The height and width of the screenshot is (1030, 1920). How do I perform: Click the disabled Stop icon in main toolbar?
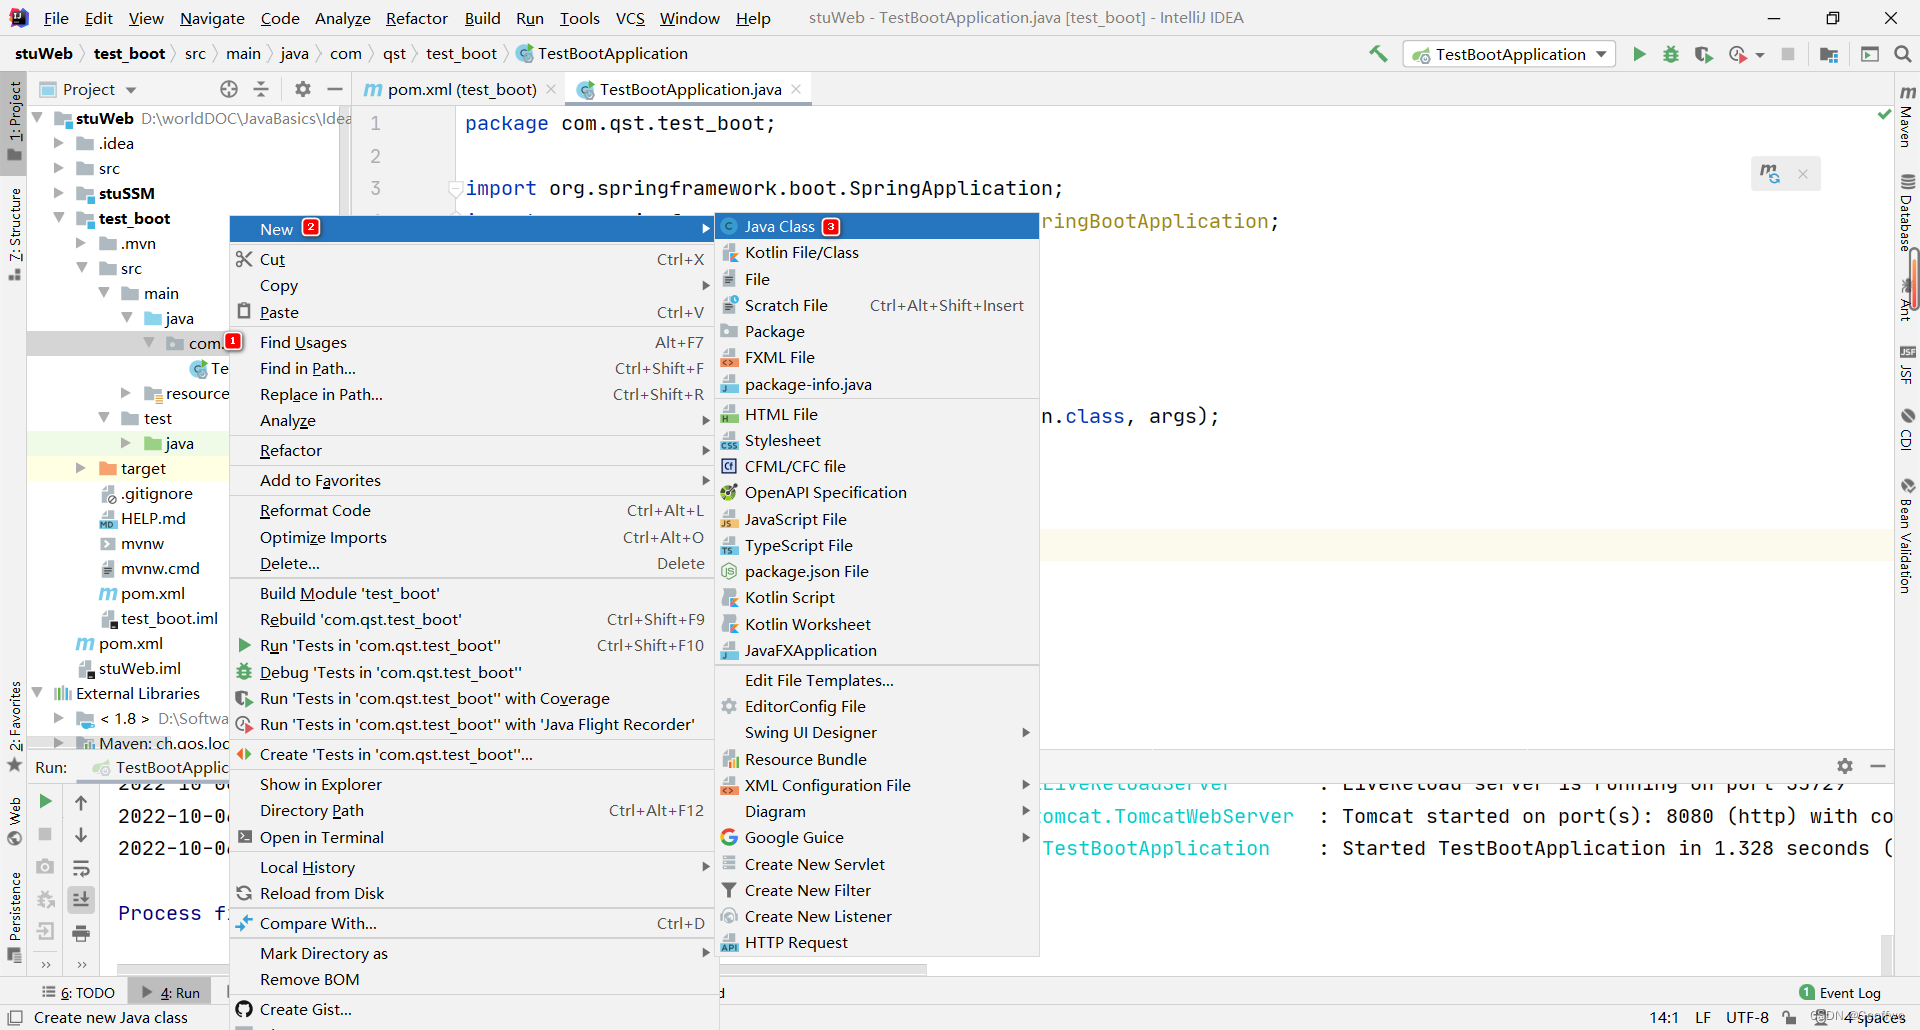1788,54
